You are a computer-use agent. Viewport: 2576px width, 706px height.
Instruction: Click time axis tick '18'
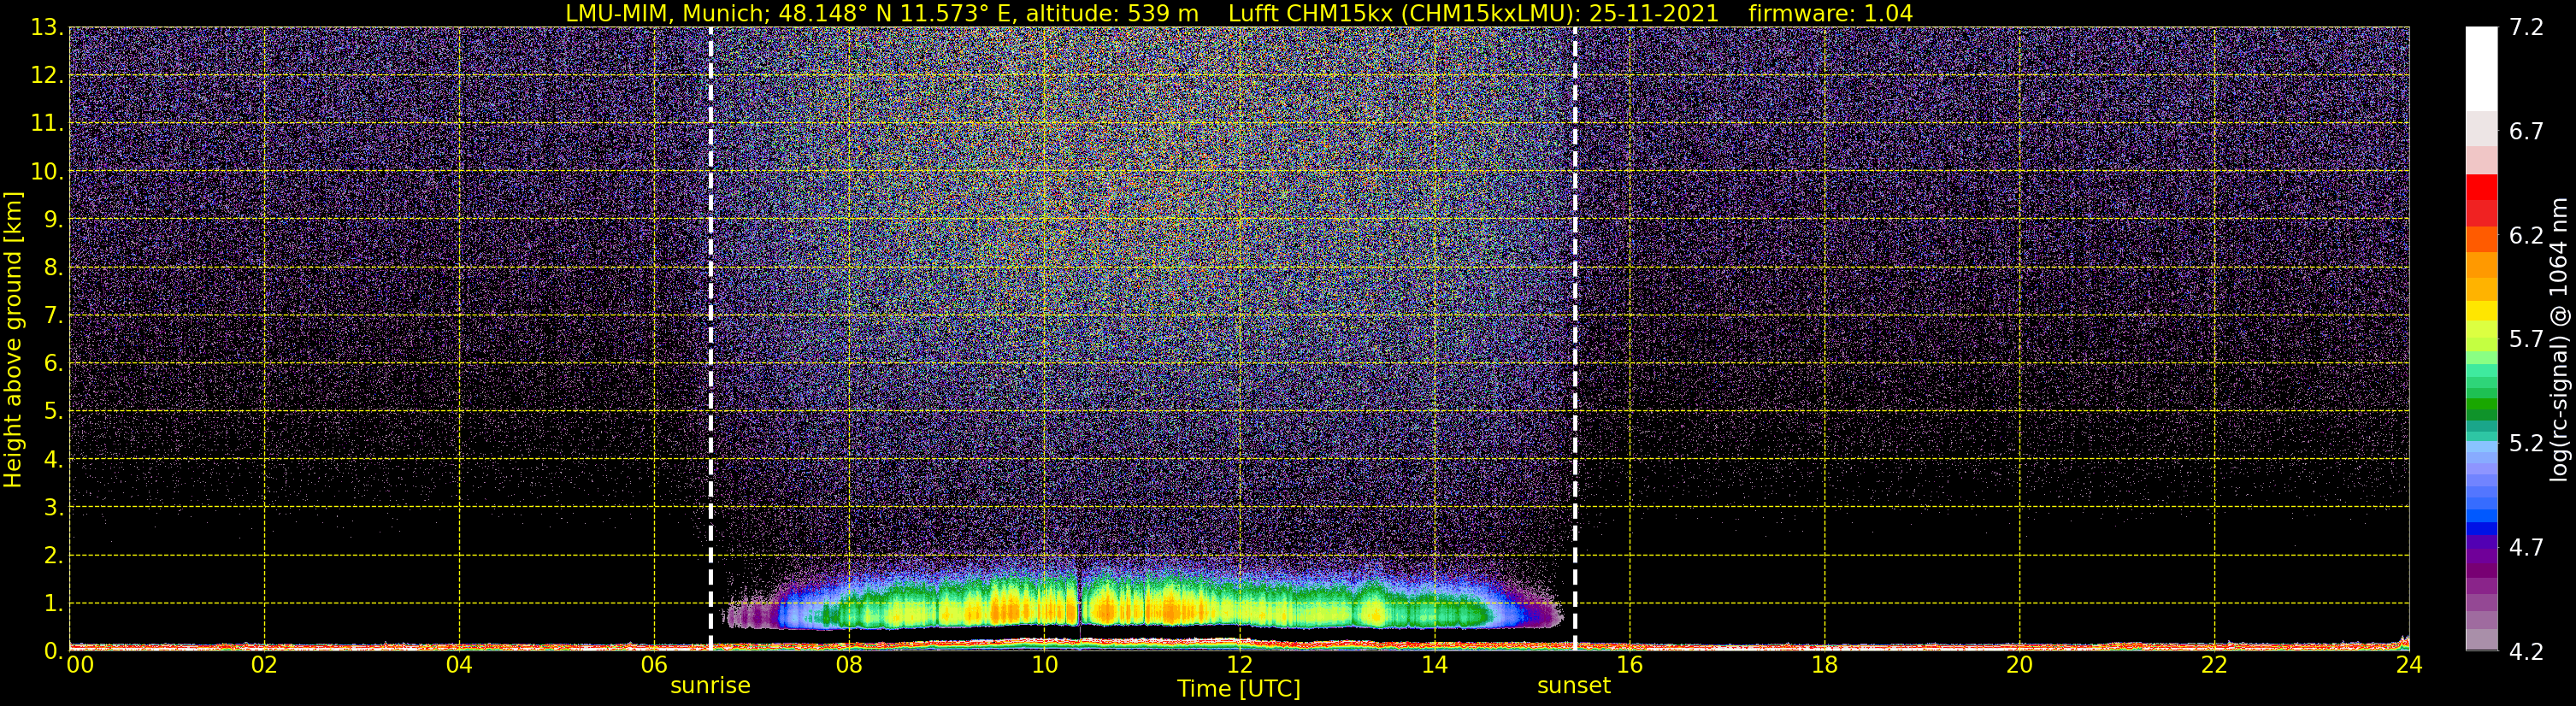coord(1824,665)
